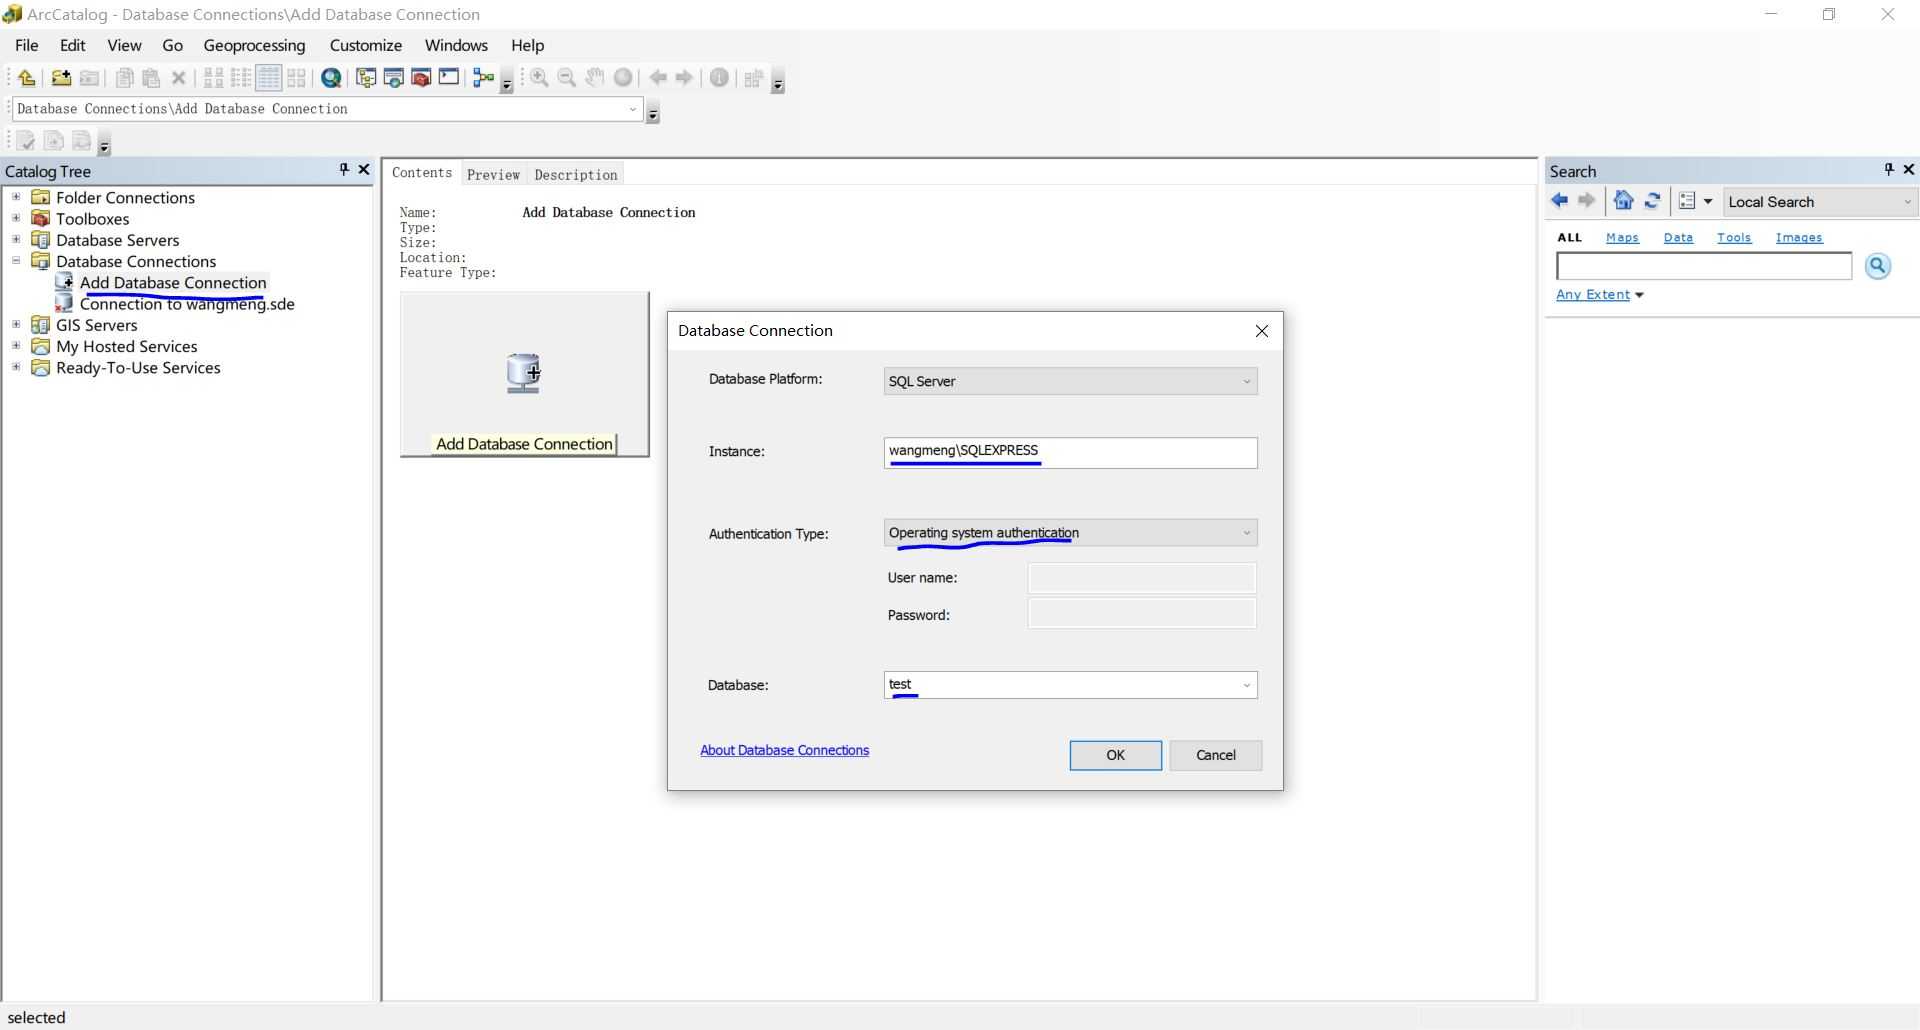Open the Search window toolbar icon
Screen dimensions: 1920x1030
tap(394, 78)
